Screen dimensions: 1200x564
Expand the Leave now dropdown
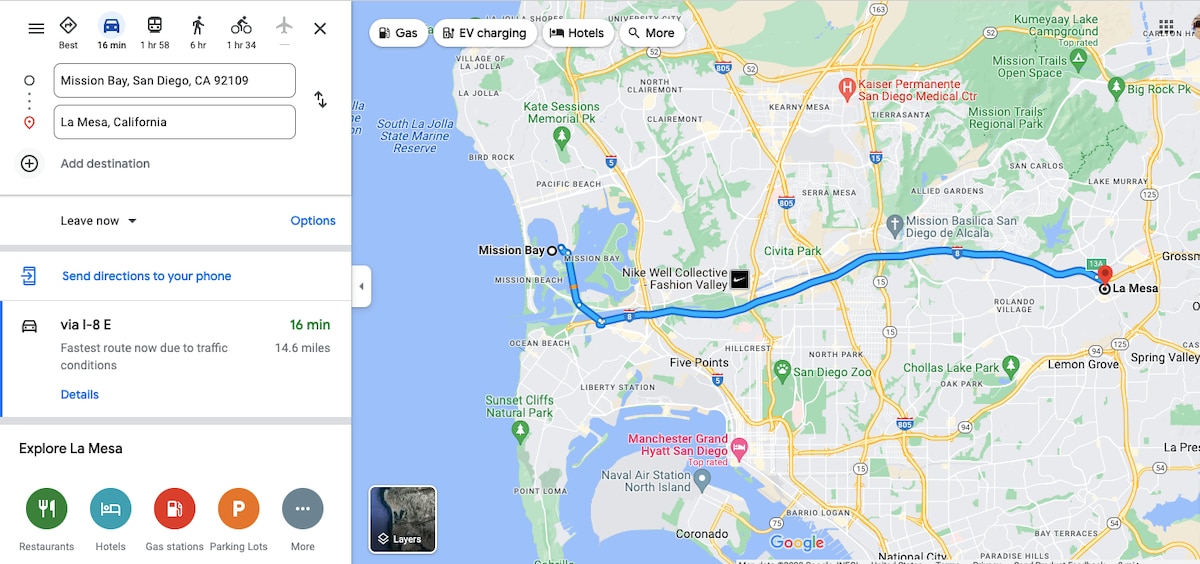[x=99, y=221]
